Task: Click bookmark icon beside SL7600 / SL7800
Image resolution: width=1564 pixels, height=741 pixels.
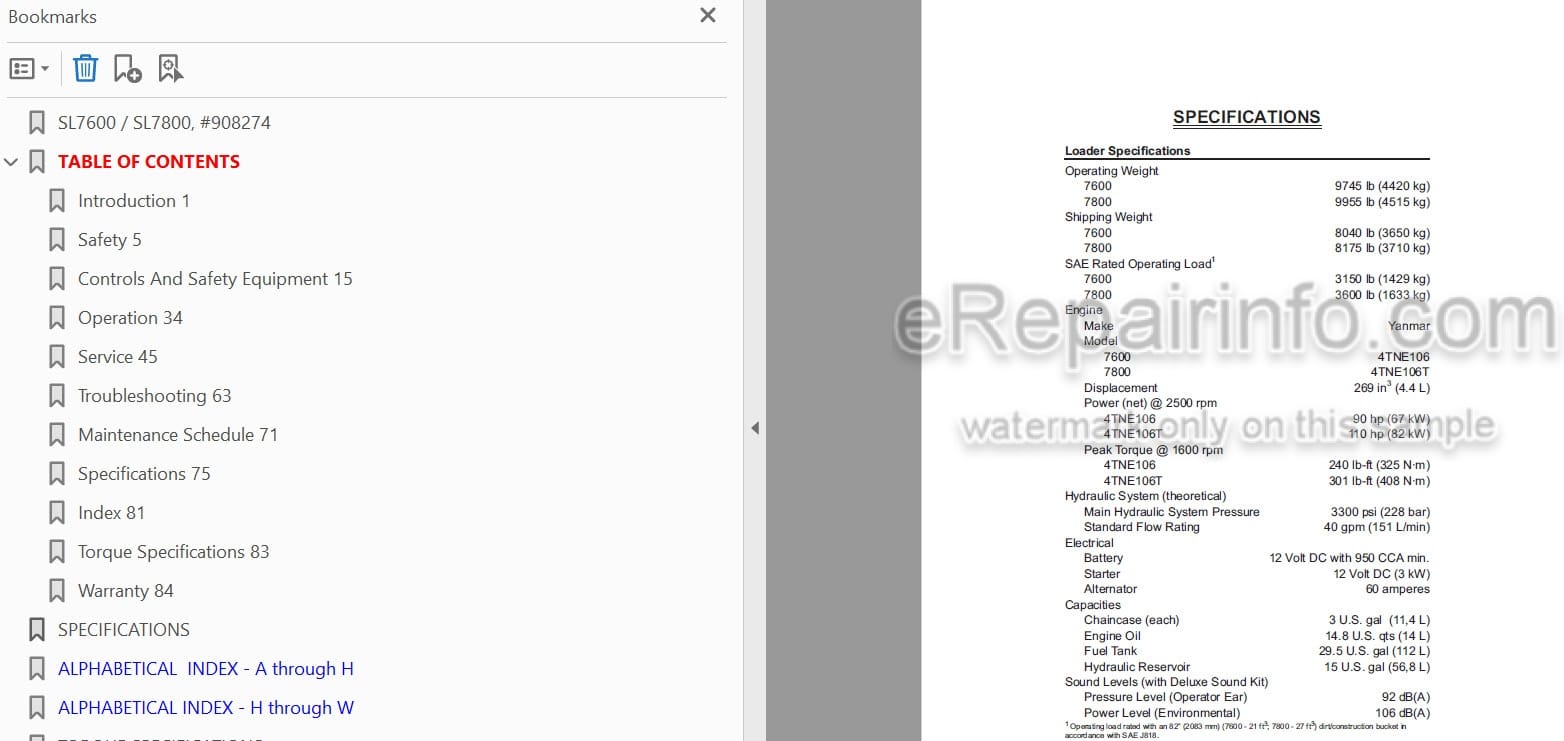Action: click(37, 123)
